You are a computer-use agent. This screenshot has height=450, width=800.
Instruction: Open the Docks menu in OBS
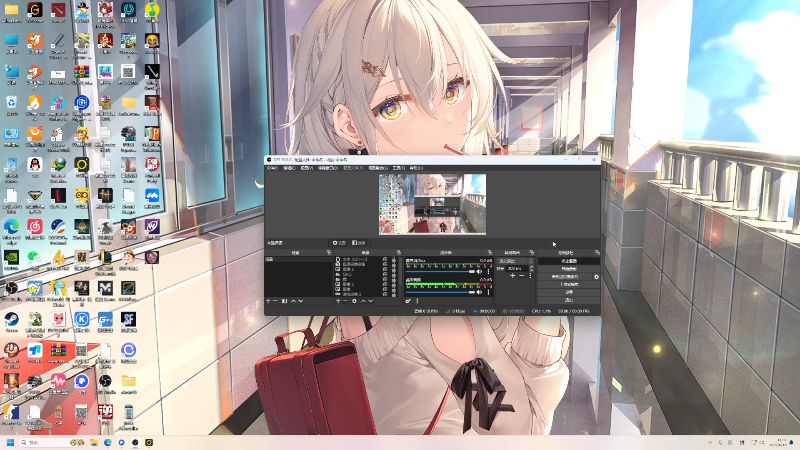[x=328, y=168]
